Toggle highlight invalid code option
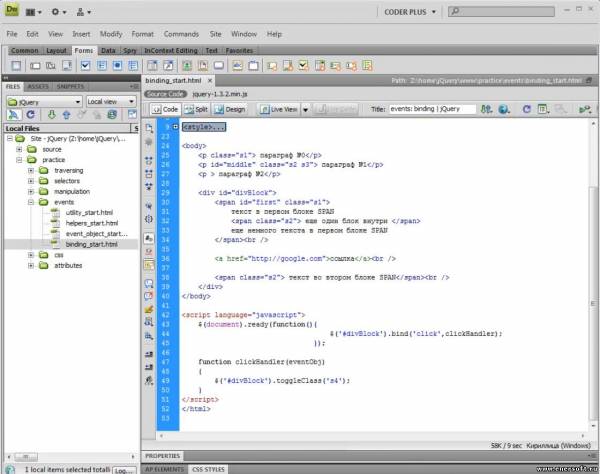 [149, 252]
